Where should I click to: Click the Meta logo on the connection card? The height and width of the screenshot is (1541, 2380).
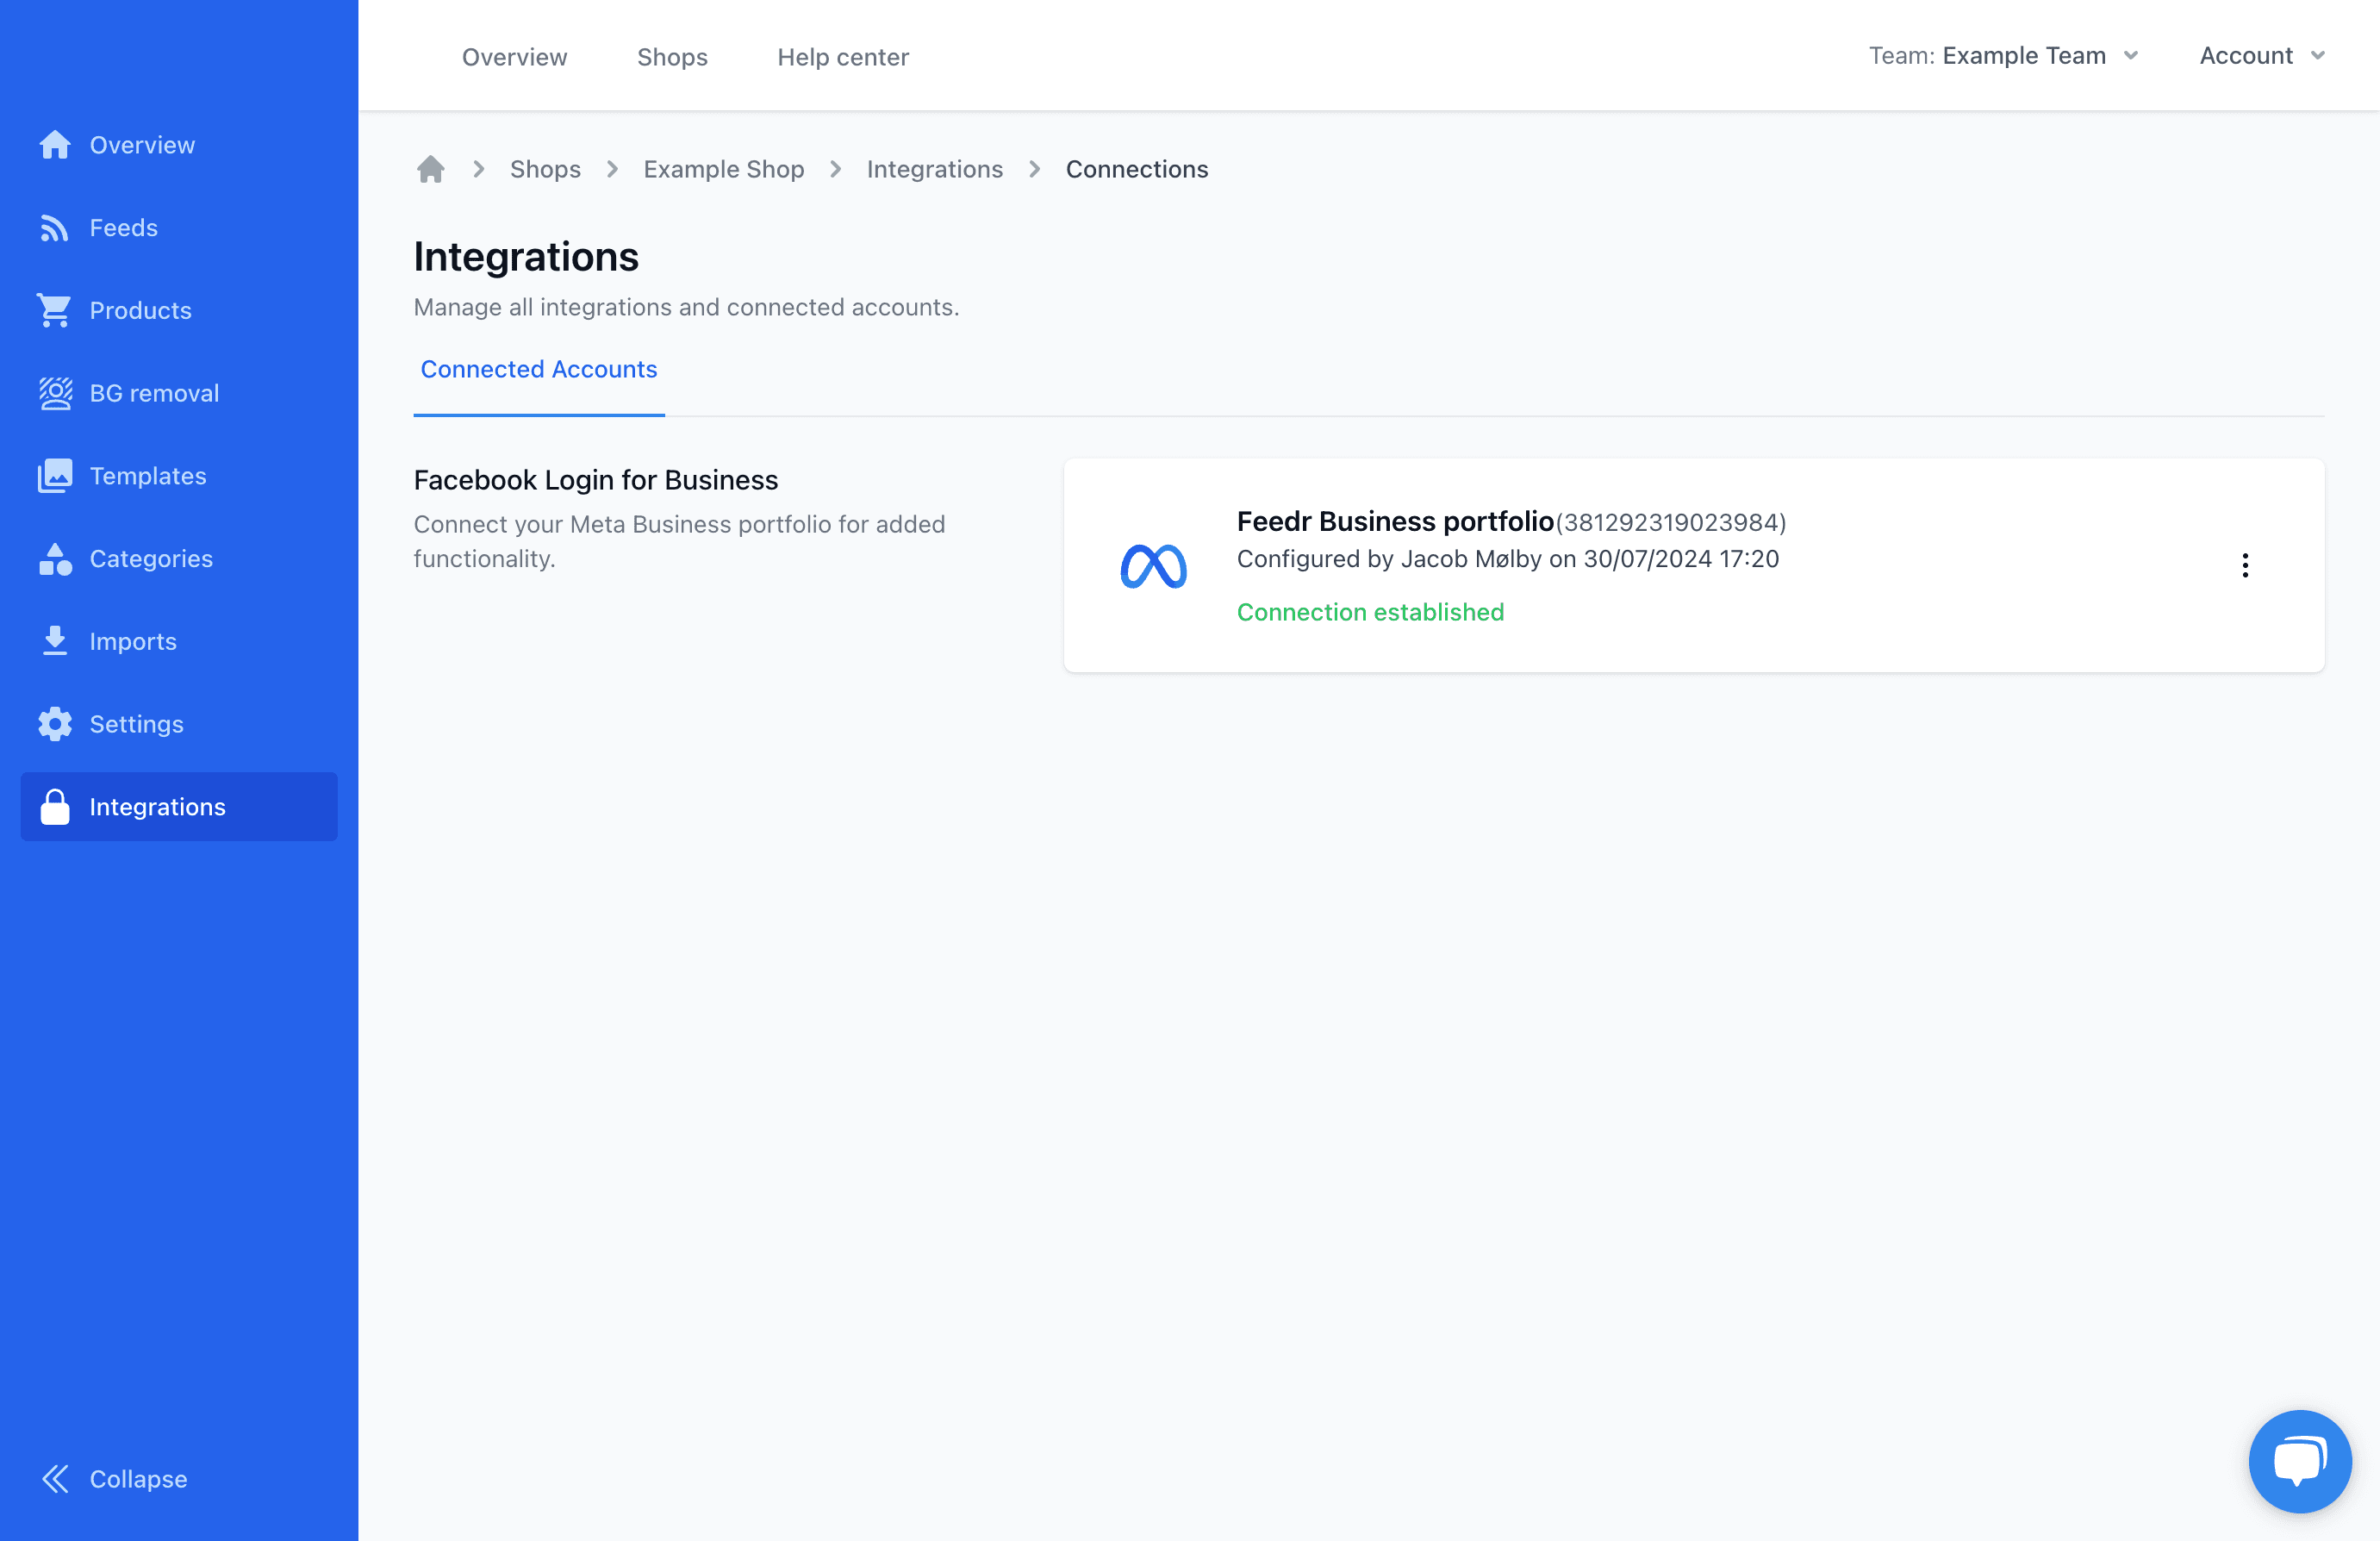click(1154, 565)
